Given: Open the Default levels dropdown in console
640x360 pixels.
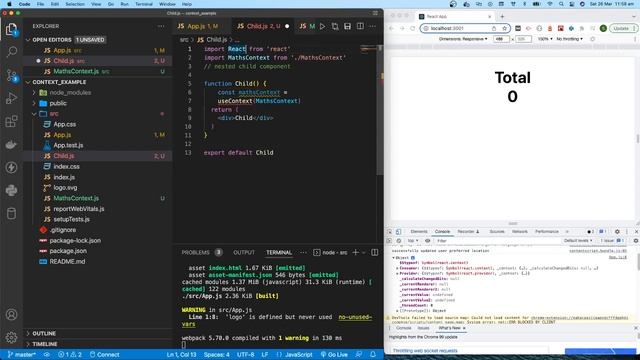Looking at the screenshot, I should [578, 241].
